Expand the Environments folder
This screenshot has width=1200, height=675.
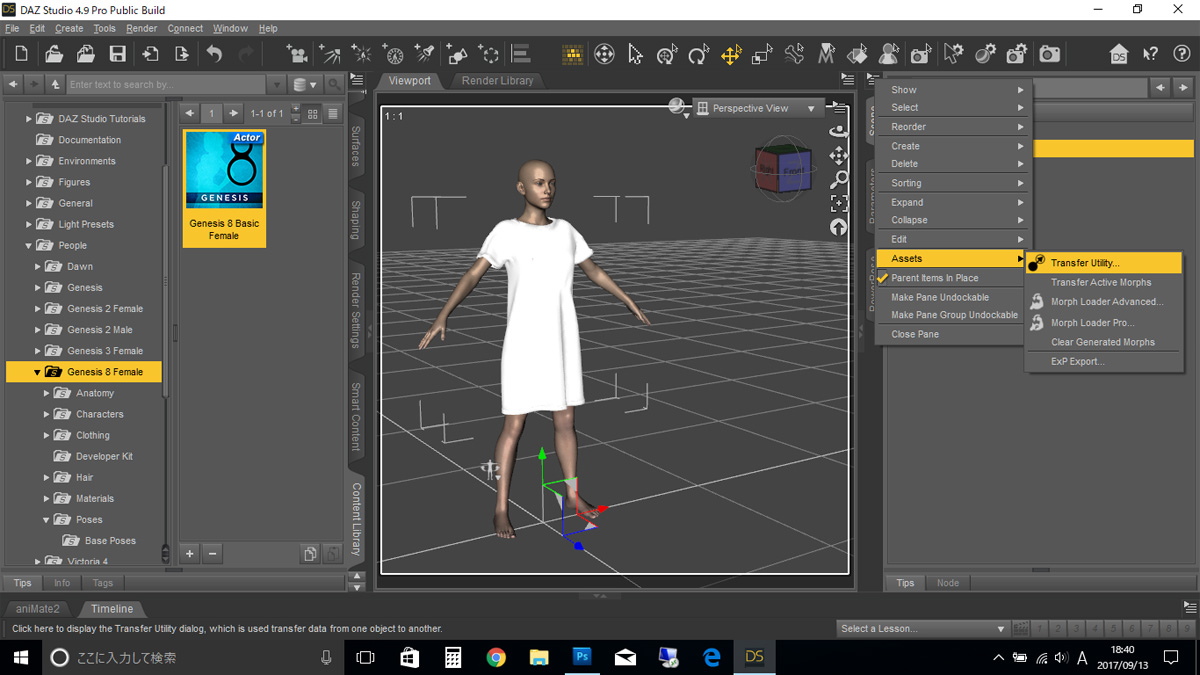(29, 161)
